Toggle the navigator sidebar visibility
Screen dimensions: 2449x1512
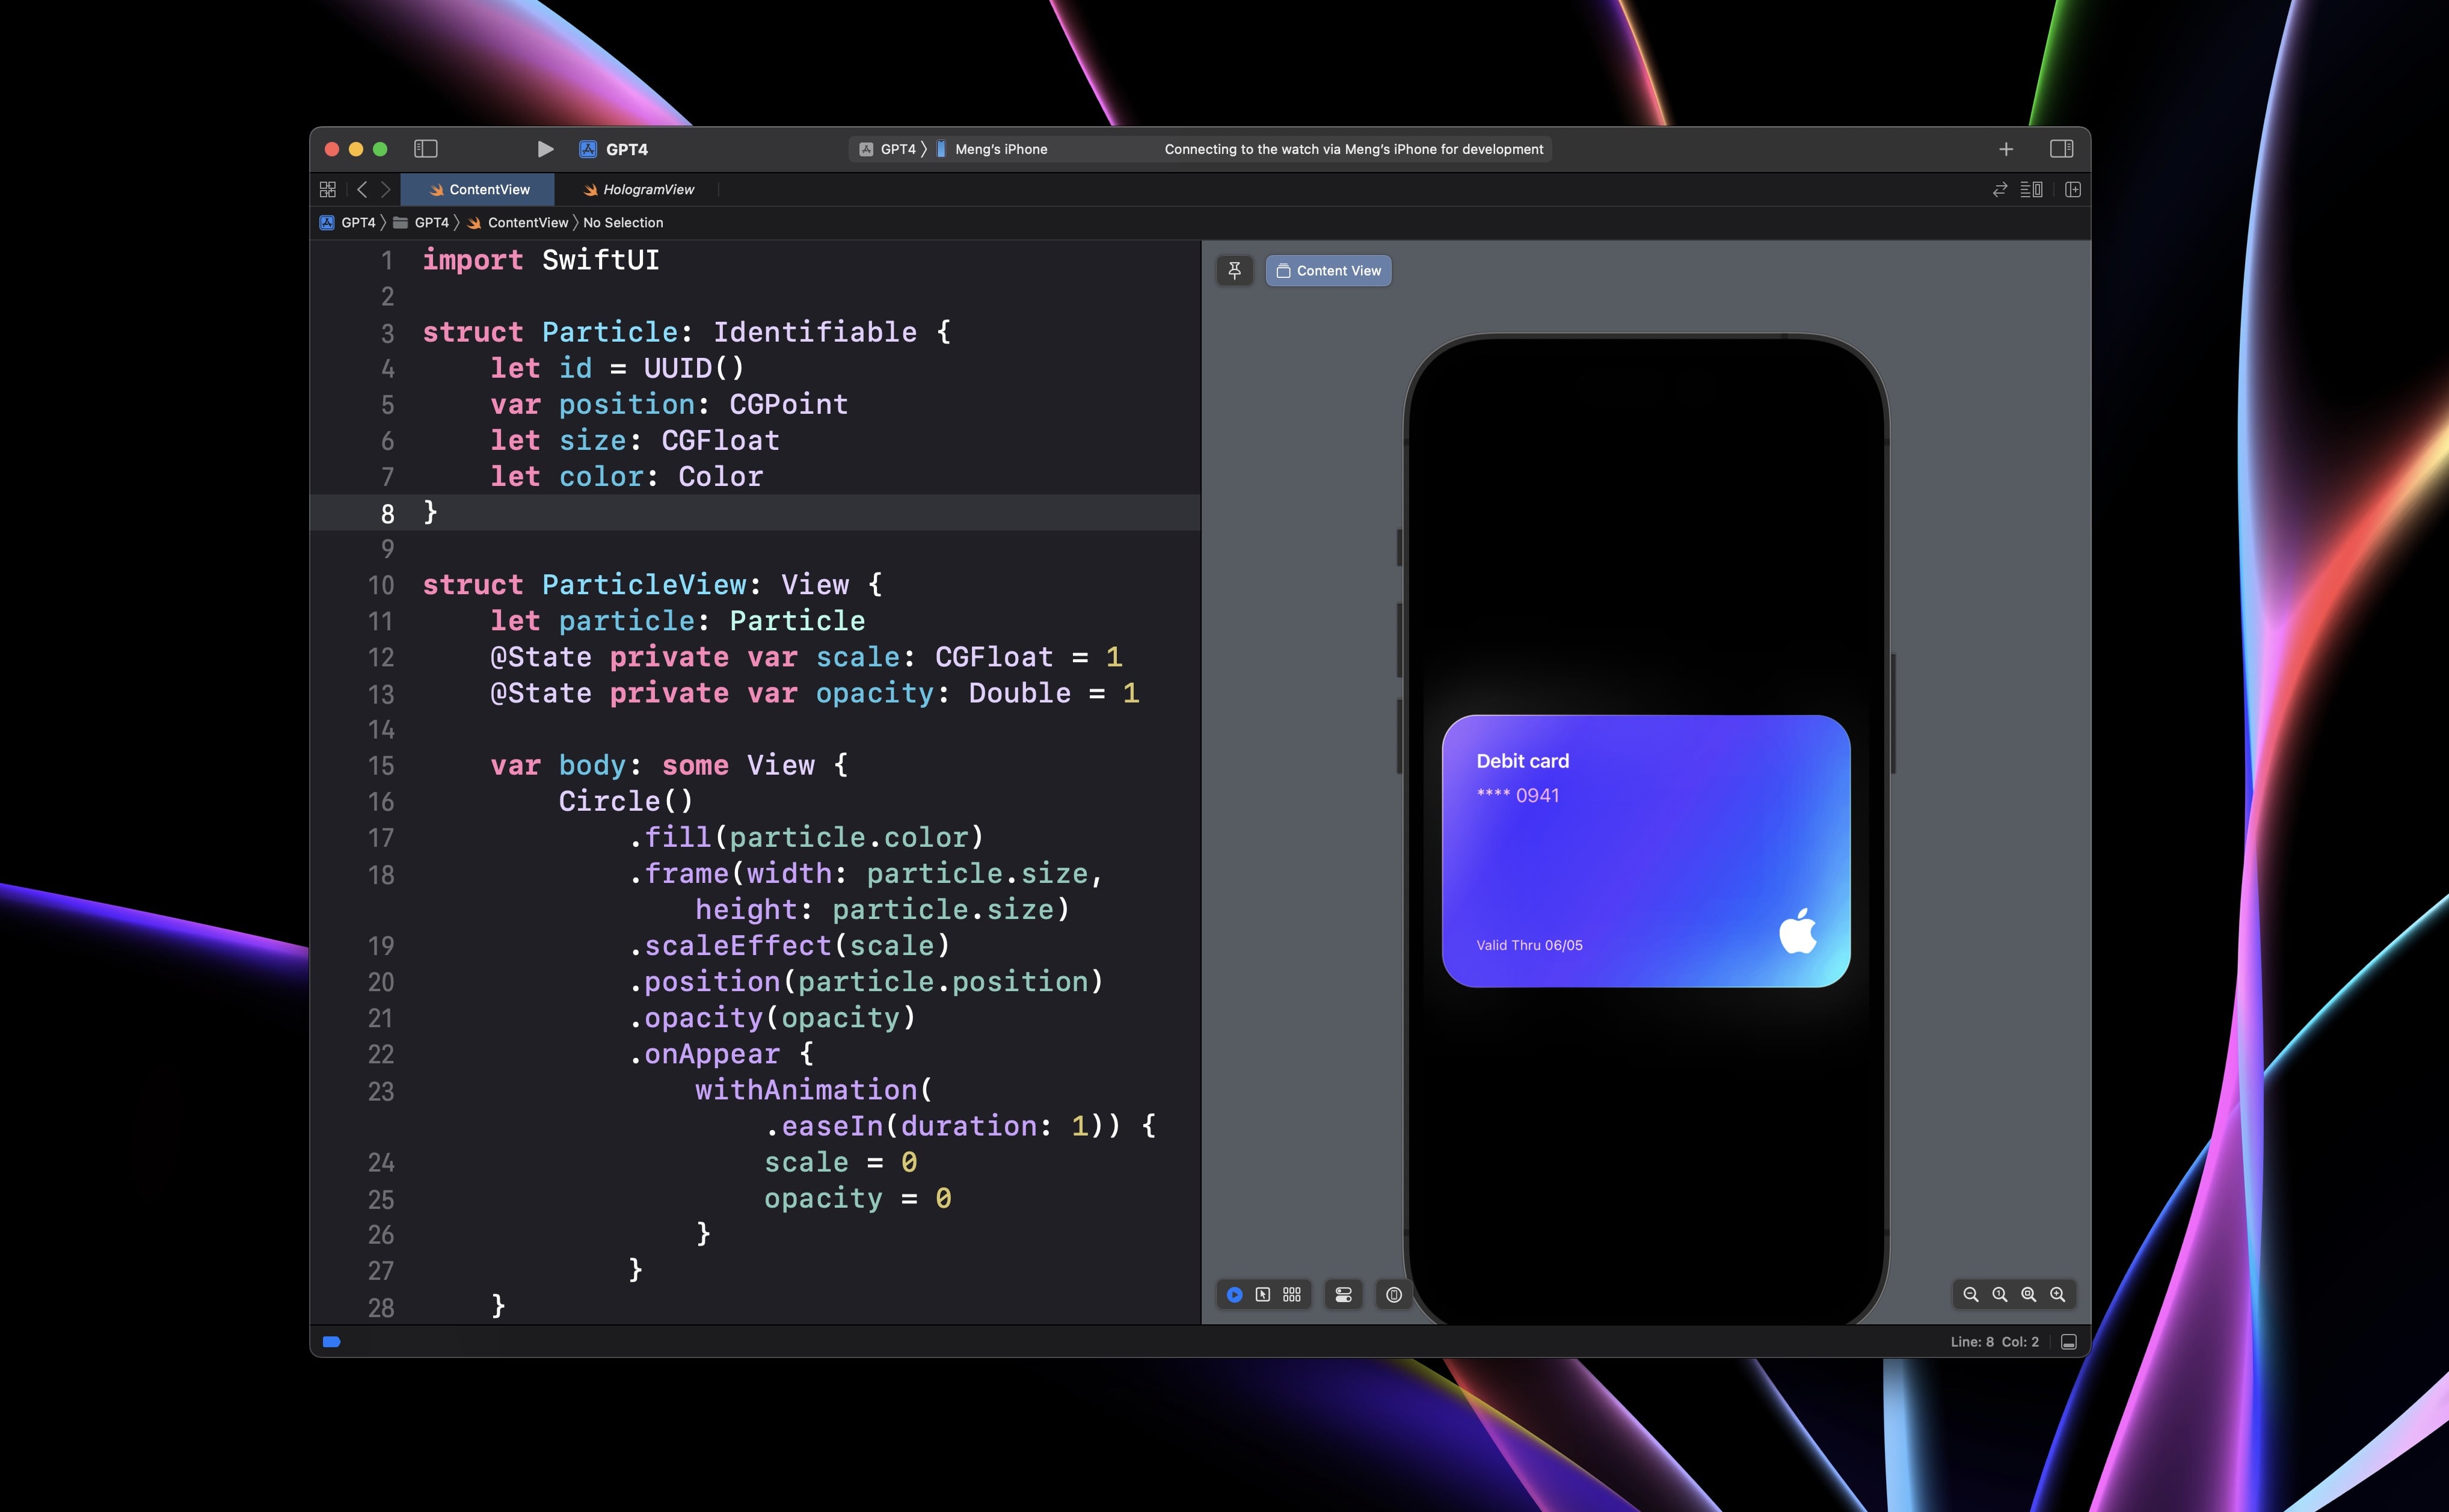pyautogui.click(x=427, y=148)
